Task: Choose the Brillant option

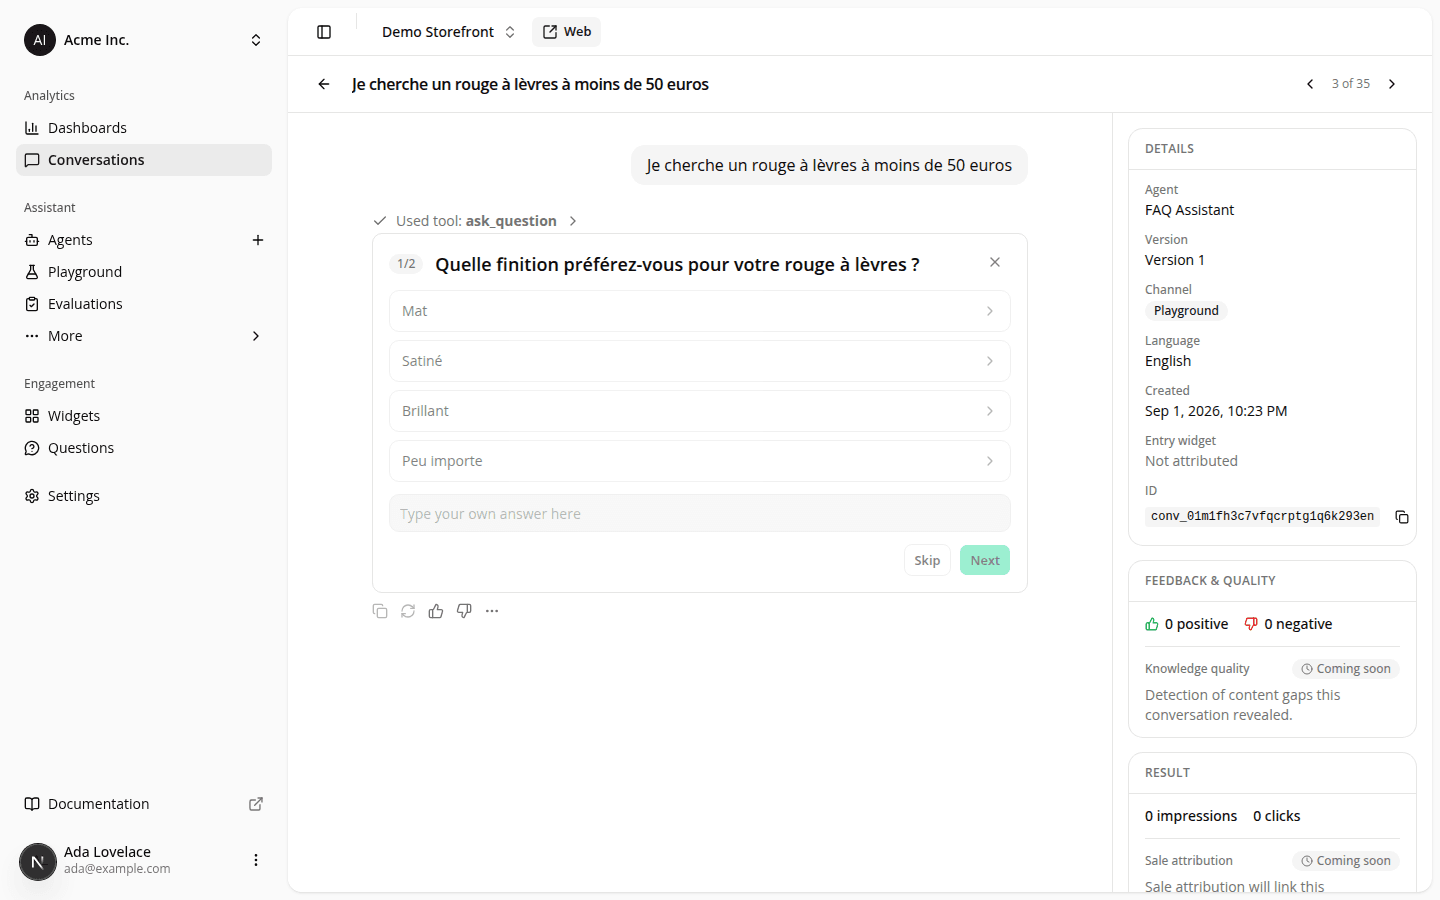Action: [700, 411]
